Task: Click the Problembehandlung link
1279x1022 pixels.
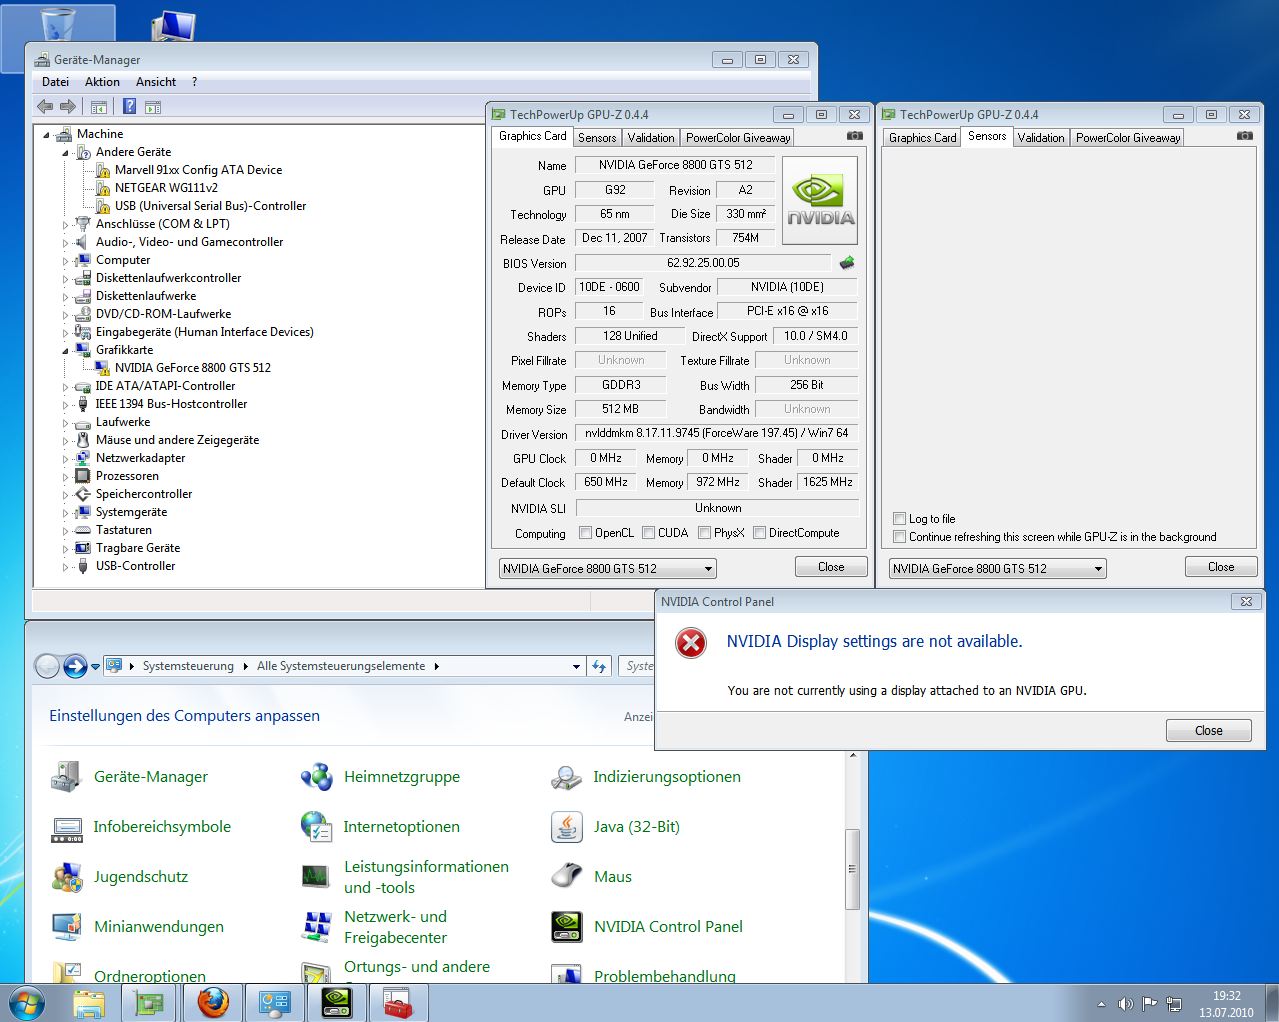Action: (665, 976)
